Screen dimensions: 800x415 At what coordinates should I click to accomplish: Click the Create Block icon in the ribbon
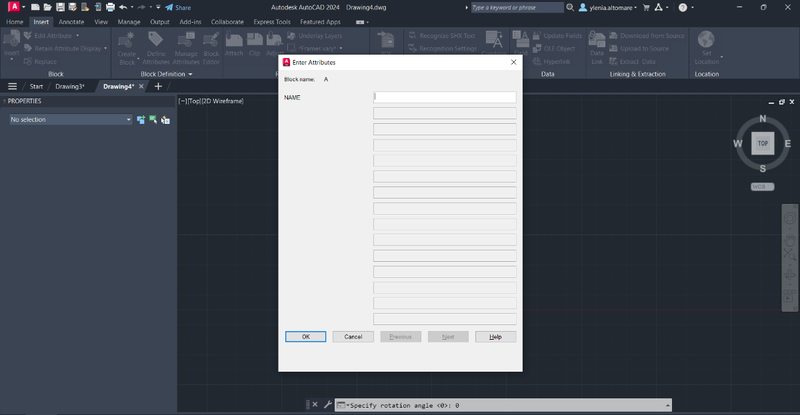127,43
